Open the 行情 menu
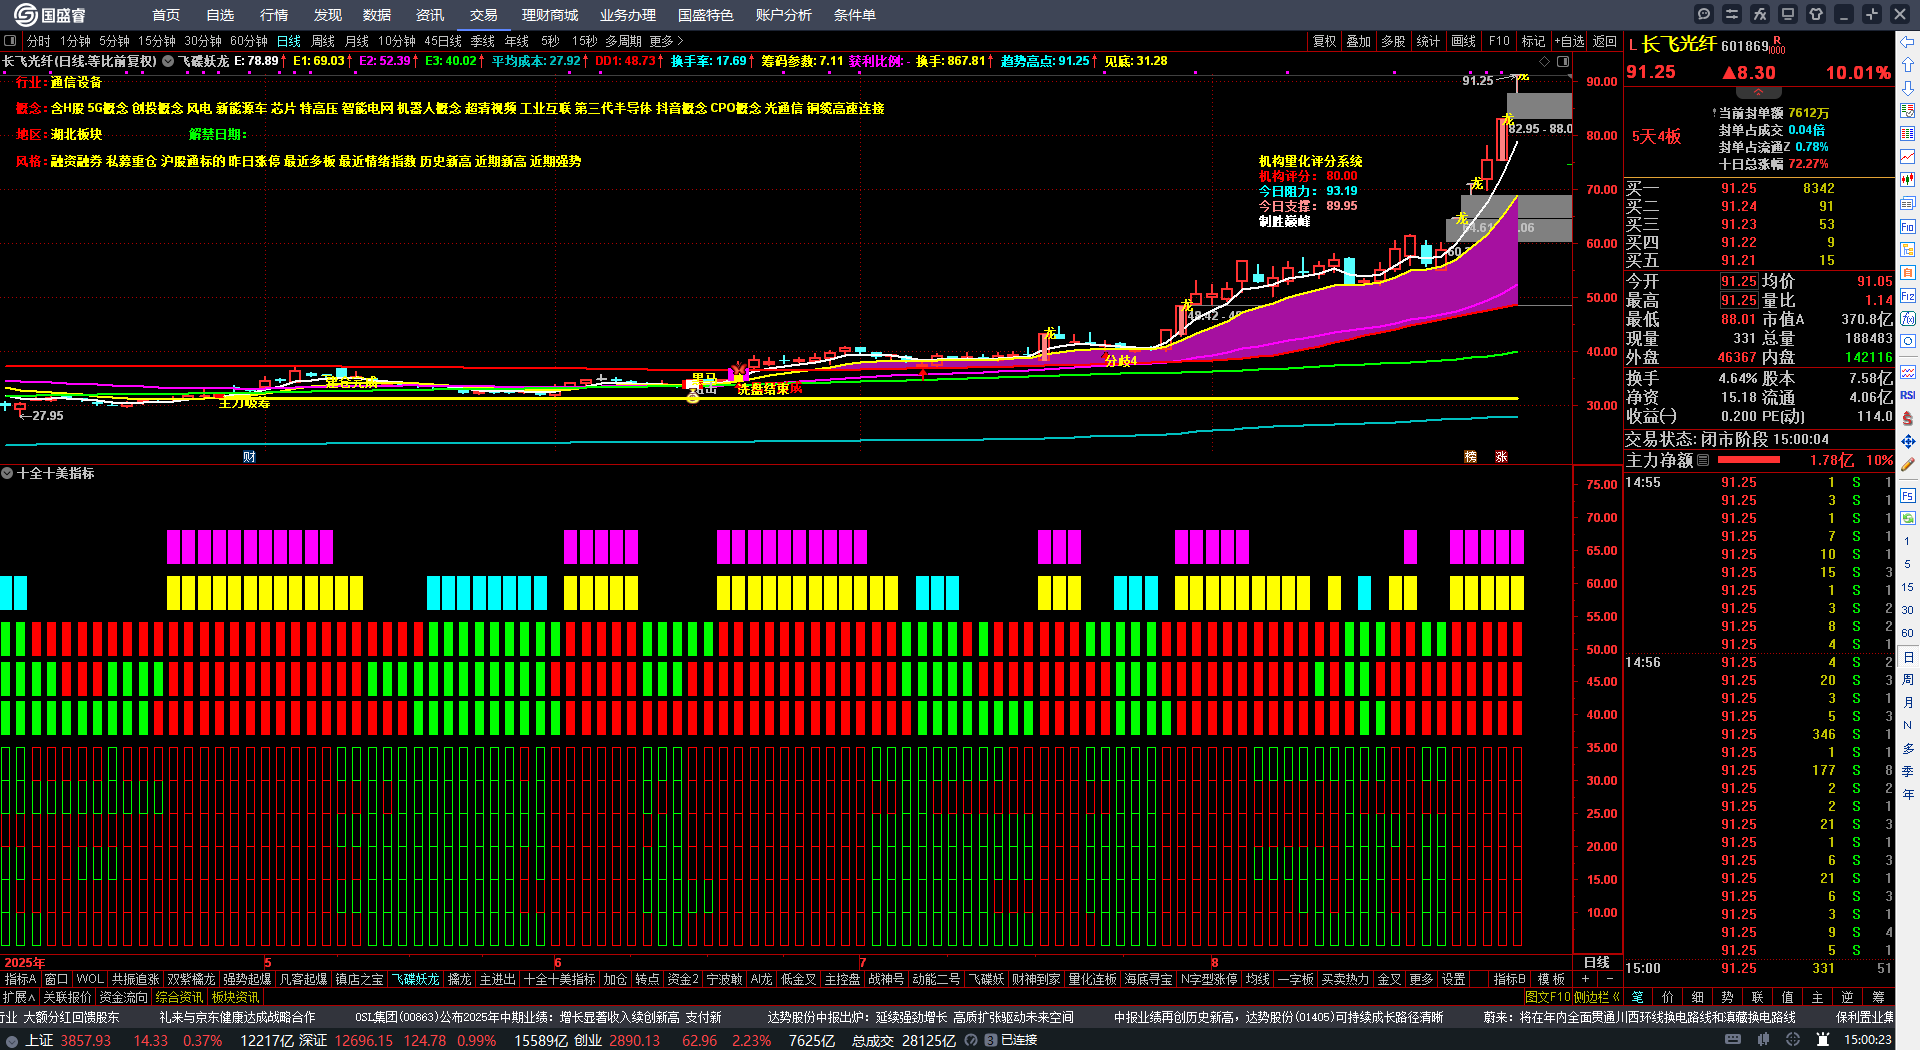The width and height of the screenshot is (1920, 1050). coord(274,15)
